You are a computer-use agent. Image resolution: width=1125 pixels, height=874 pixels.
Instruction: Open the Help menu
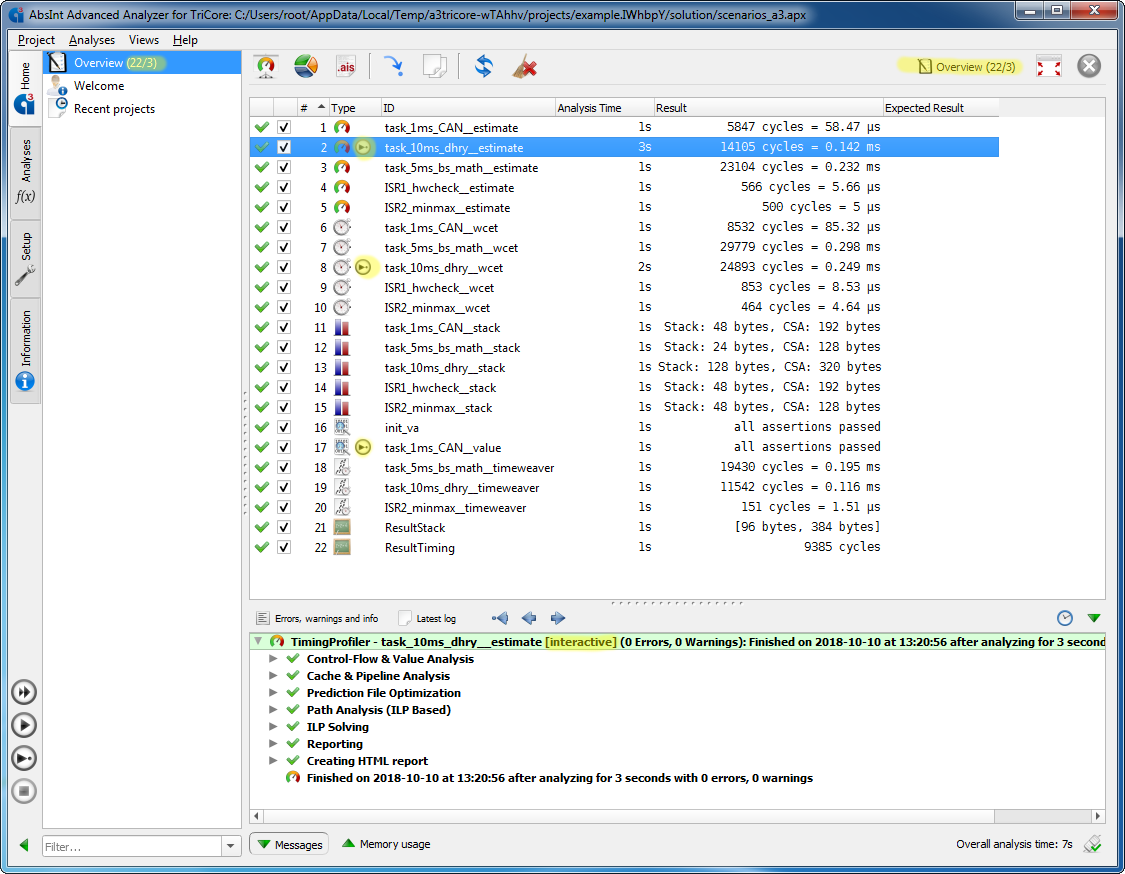click(x=185, y=40)
